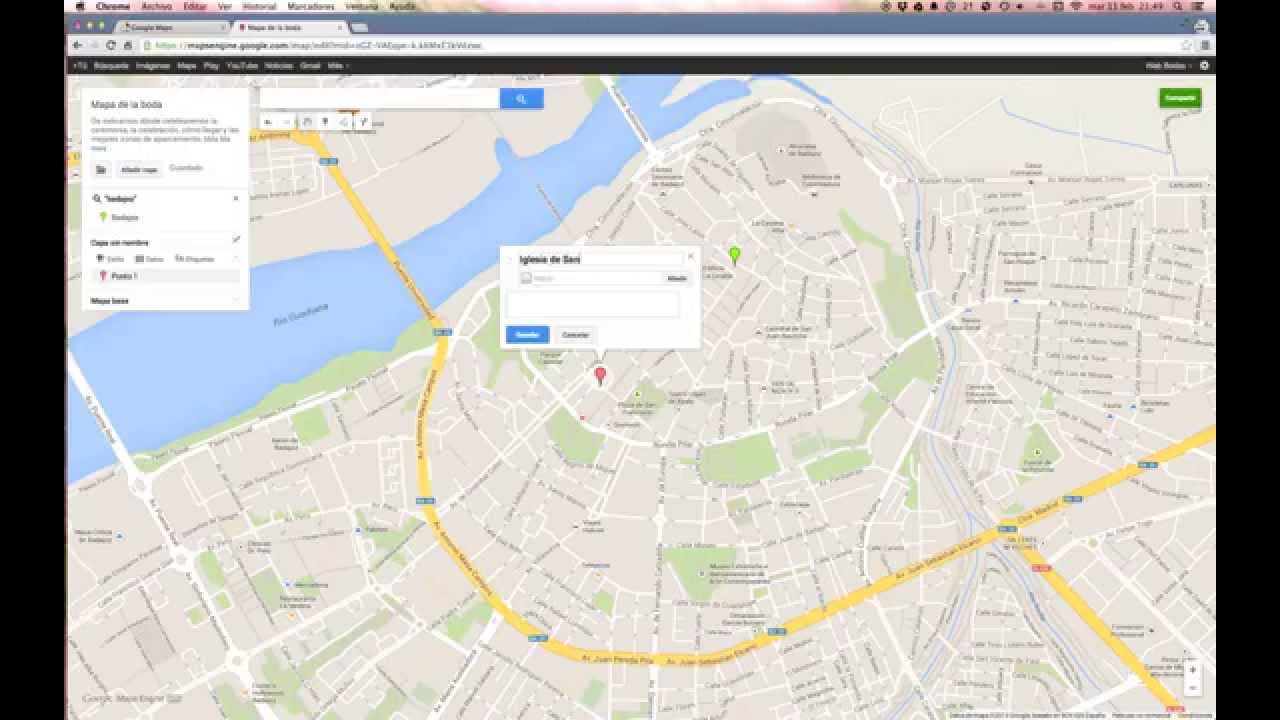Click the undo arrow in map toolbar

click(268, 122)
